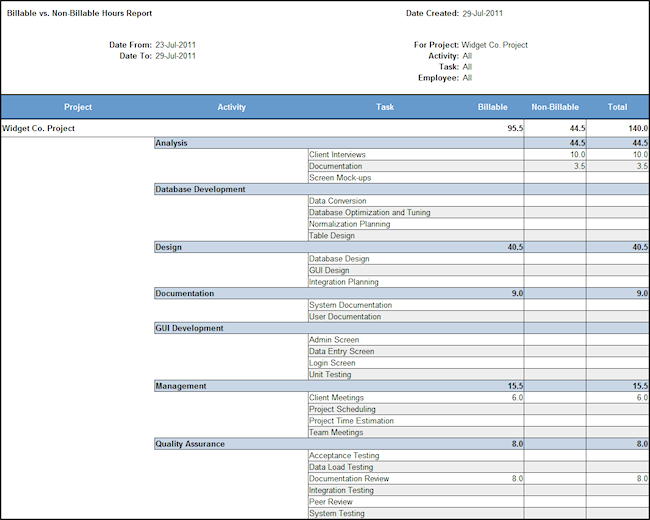Image resolution: width=650 pixels, height=520 pixels.
Task: Select the Client Meetings task
Action: coord(336,398)
